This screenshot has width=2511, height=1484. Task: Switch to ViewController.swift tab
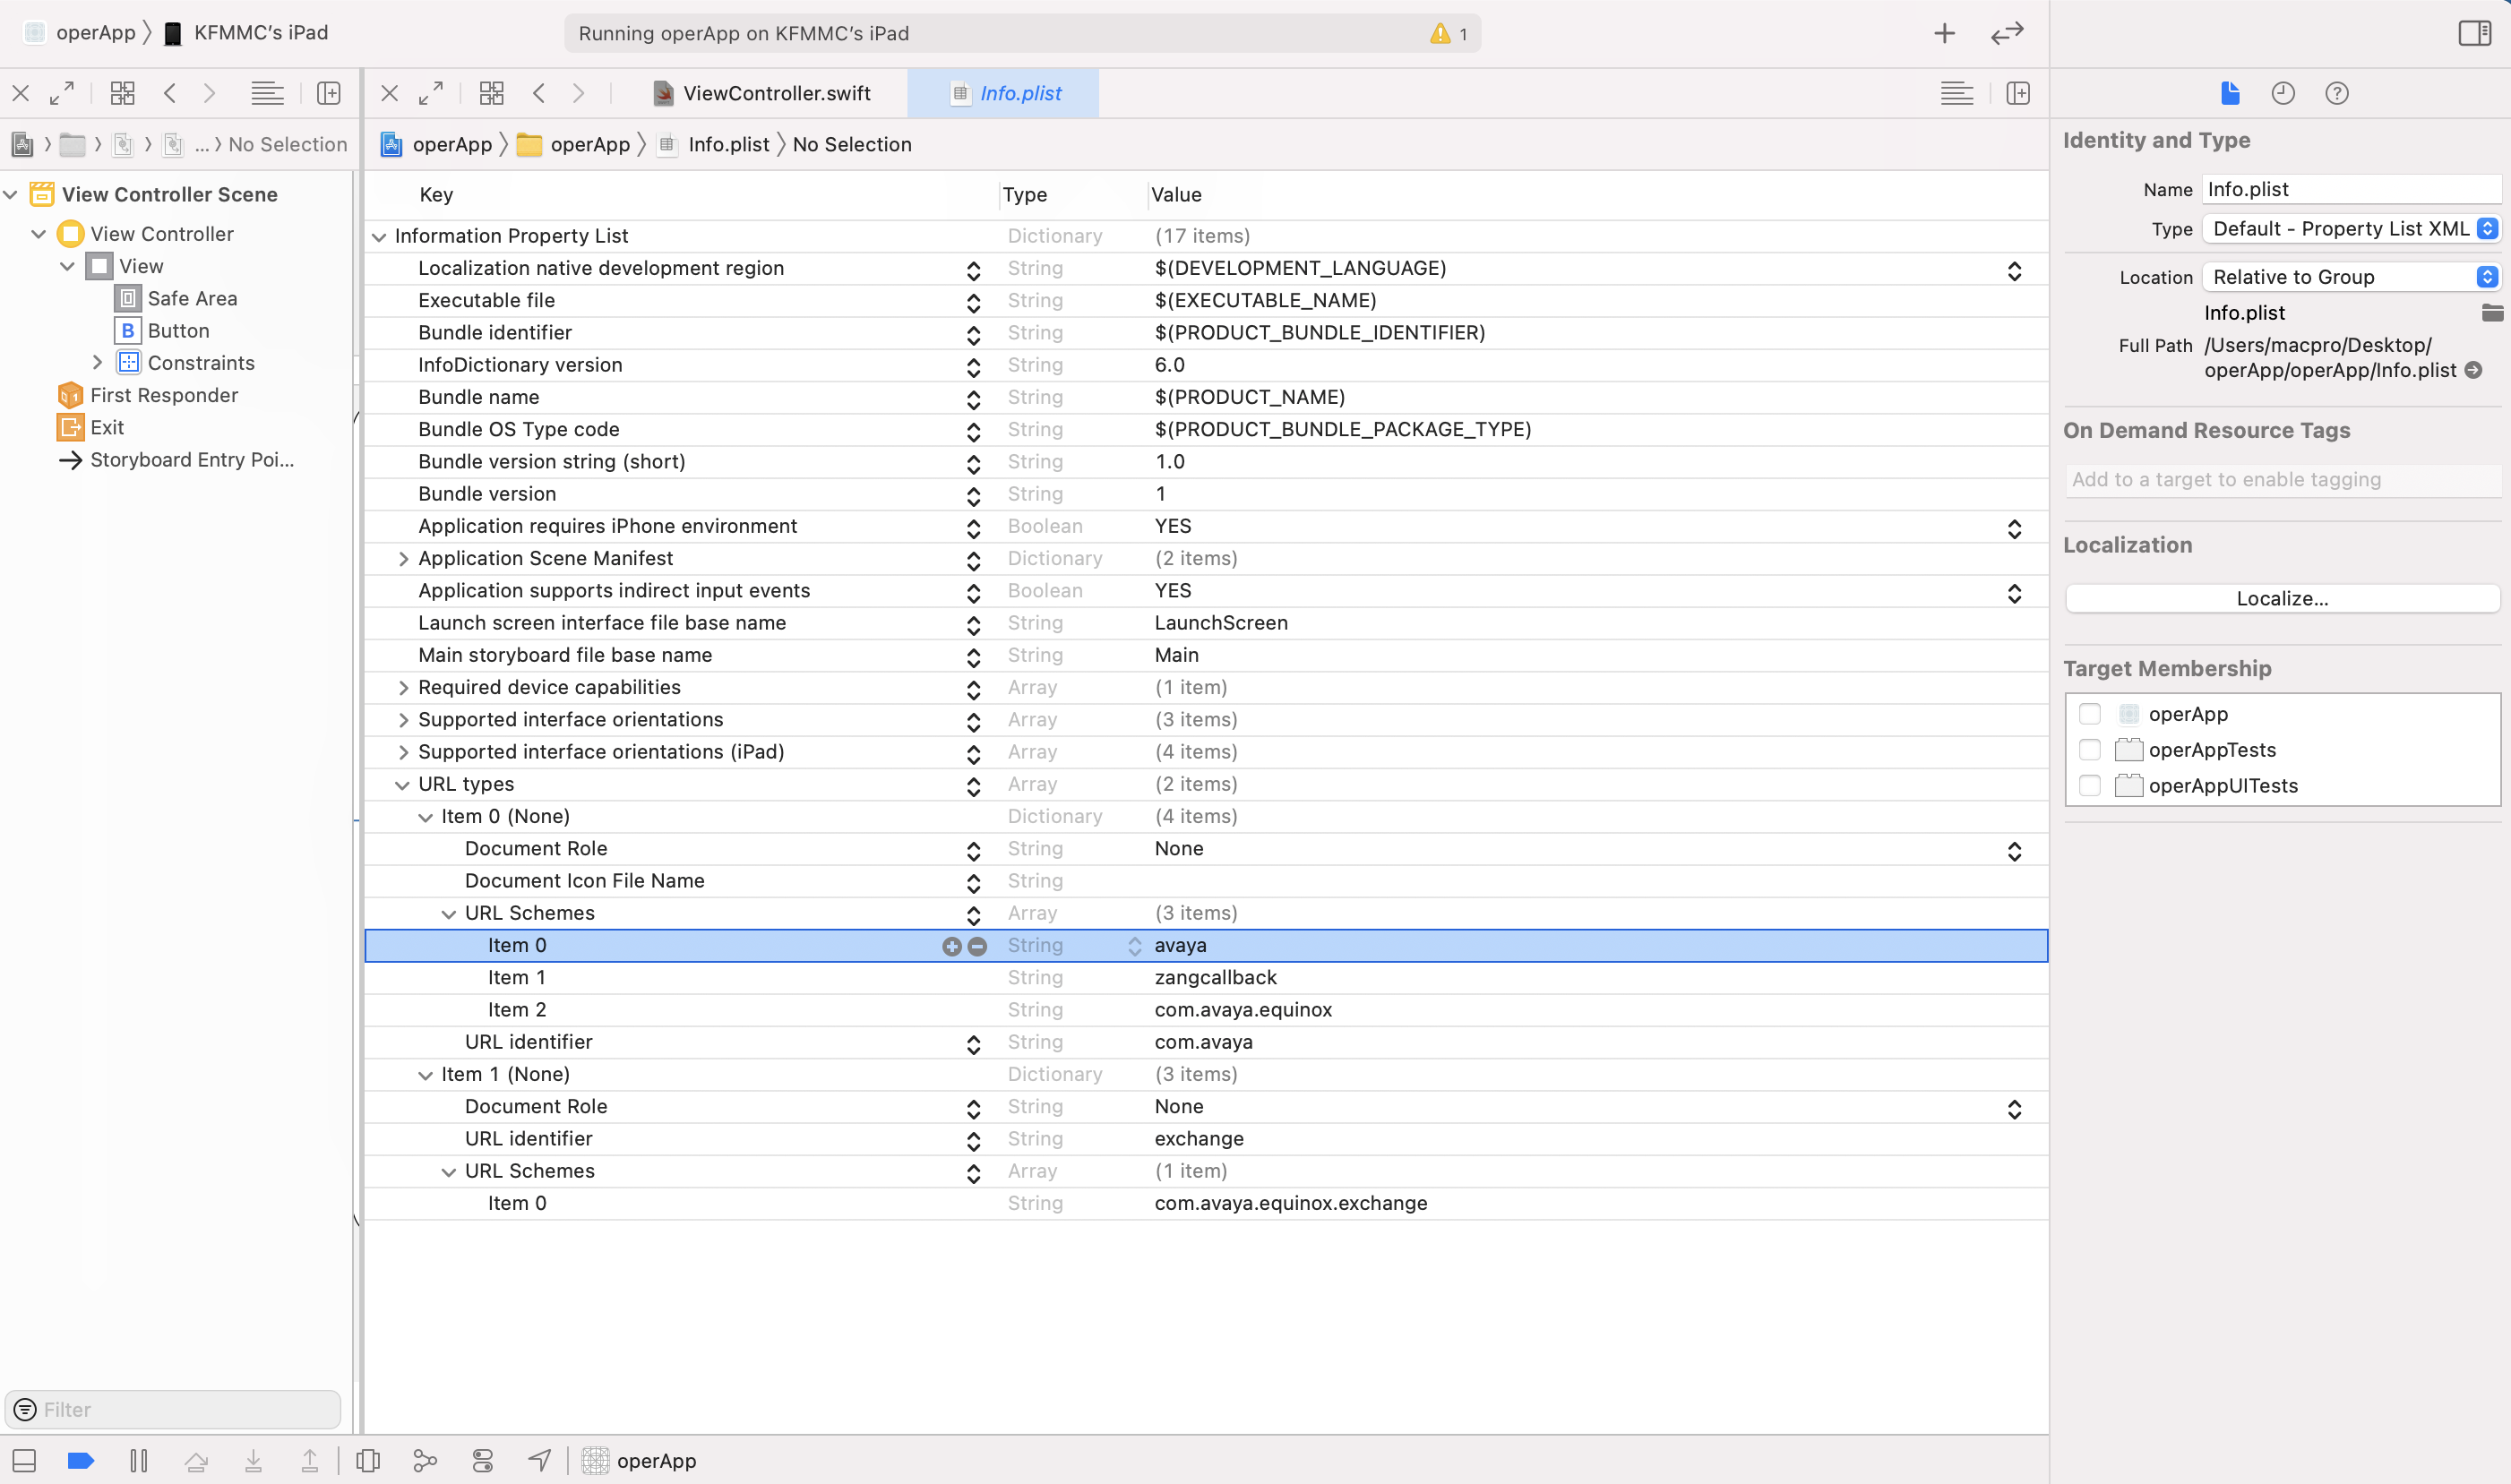click(x=762, y=93)
